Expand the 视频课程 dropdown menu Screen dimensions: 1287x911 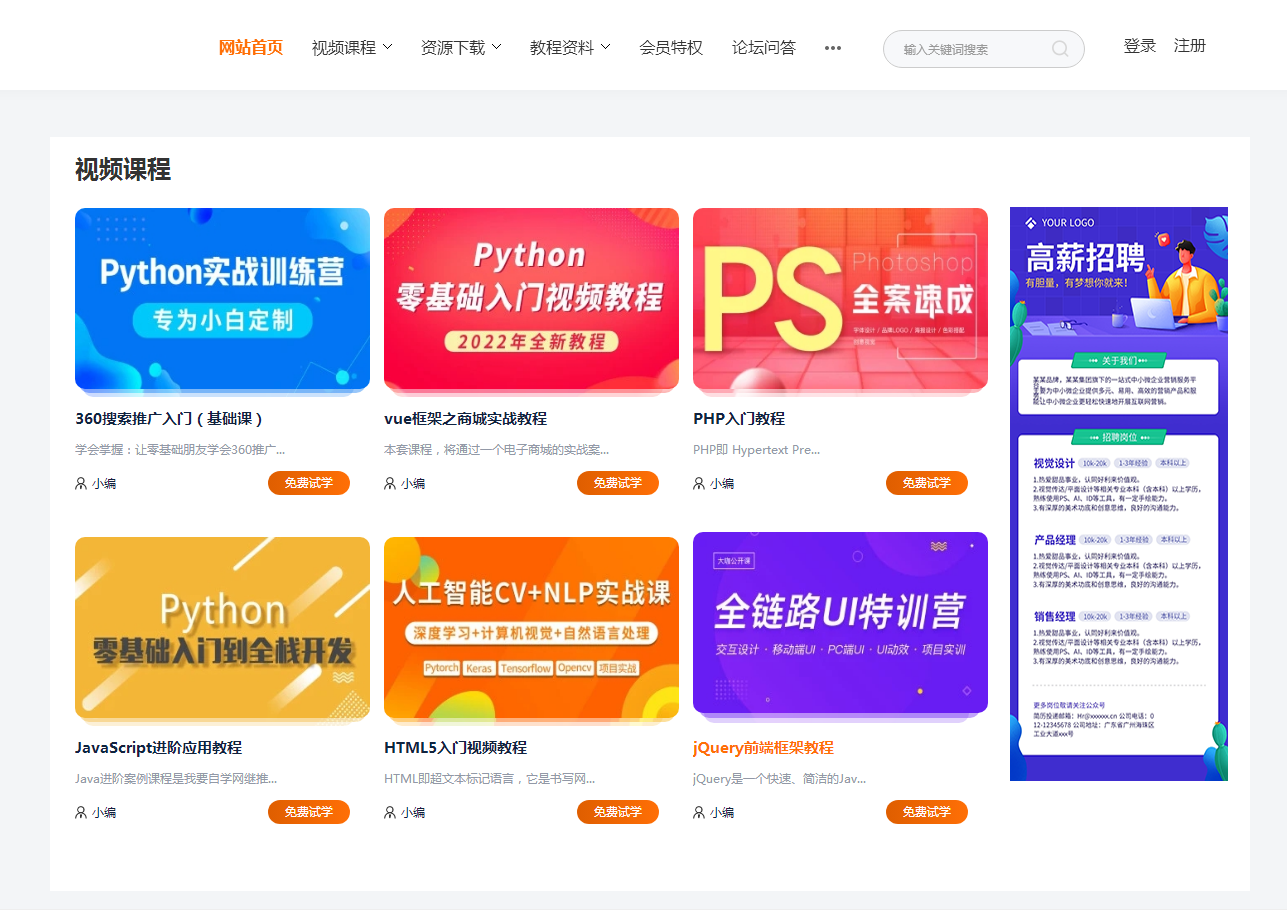[x=352, y=47]
